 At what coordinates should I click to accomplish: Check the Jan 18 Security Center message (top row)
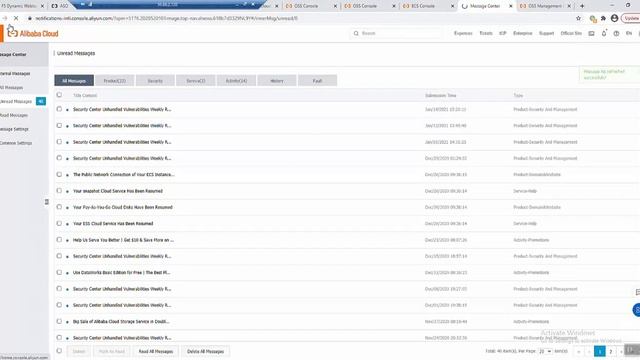click(x=59, y=109)
